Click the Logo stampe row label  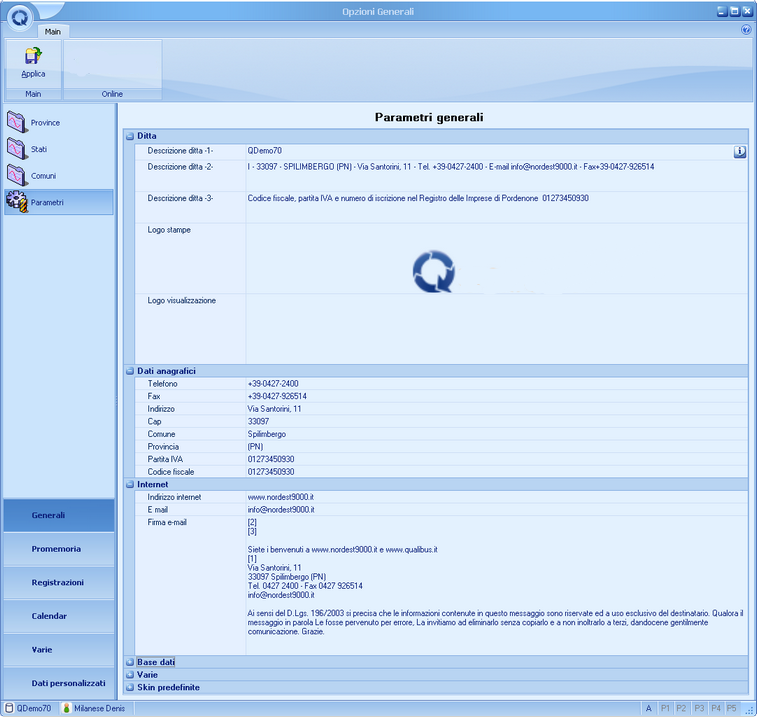pos(169,230)
